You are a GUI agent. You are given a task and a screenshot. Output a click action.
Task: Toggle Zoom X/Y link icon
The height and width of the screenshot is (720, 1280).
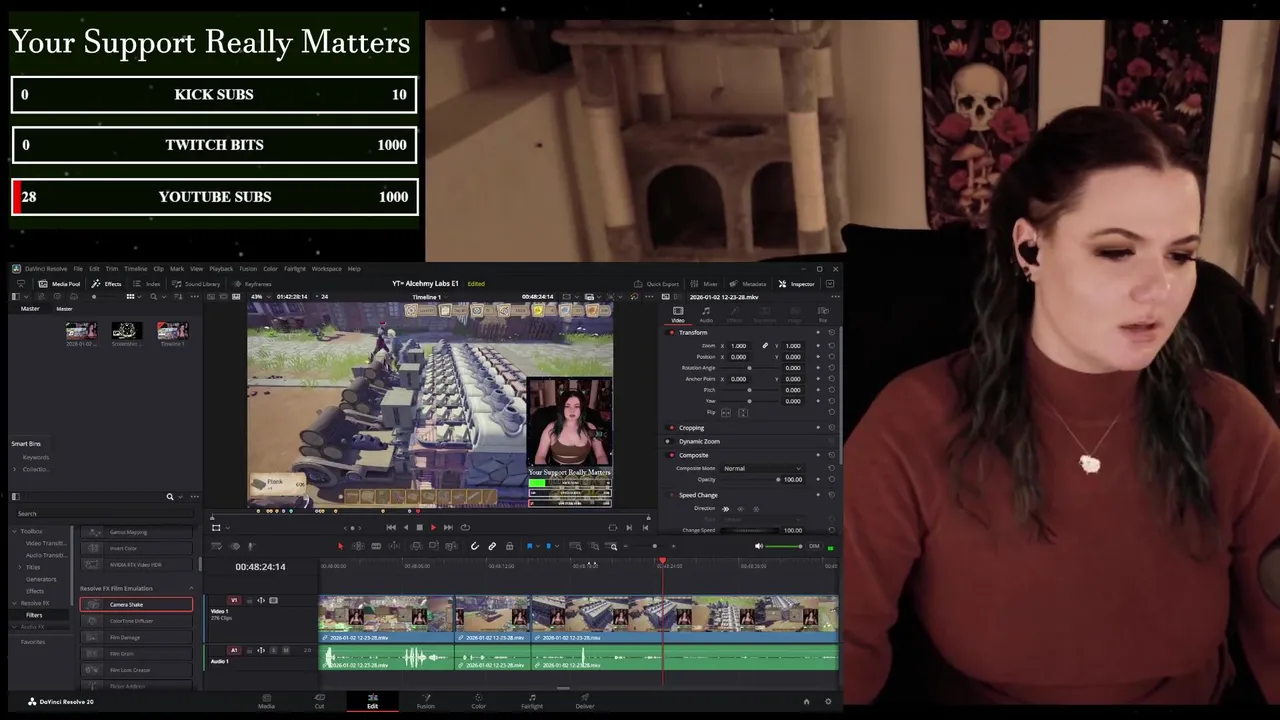765,346
